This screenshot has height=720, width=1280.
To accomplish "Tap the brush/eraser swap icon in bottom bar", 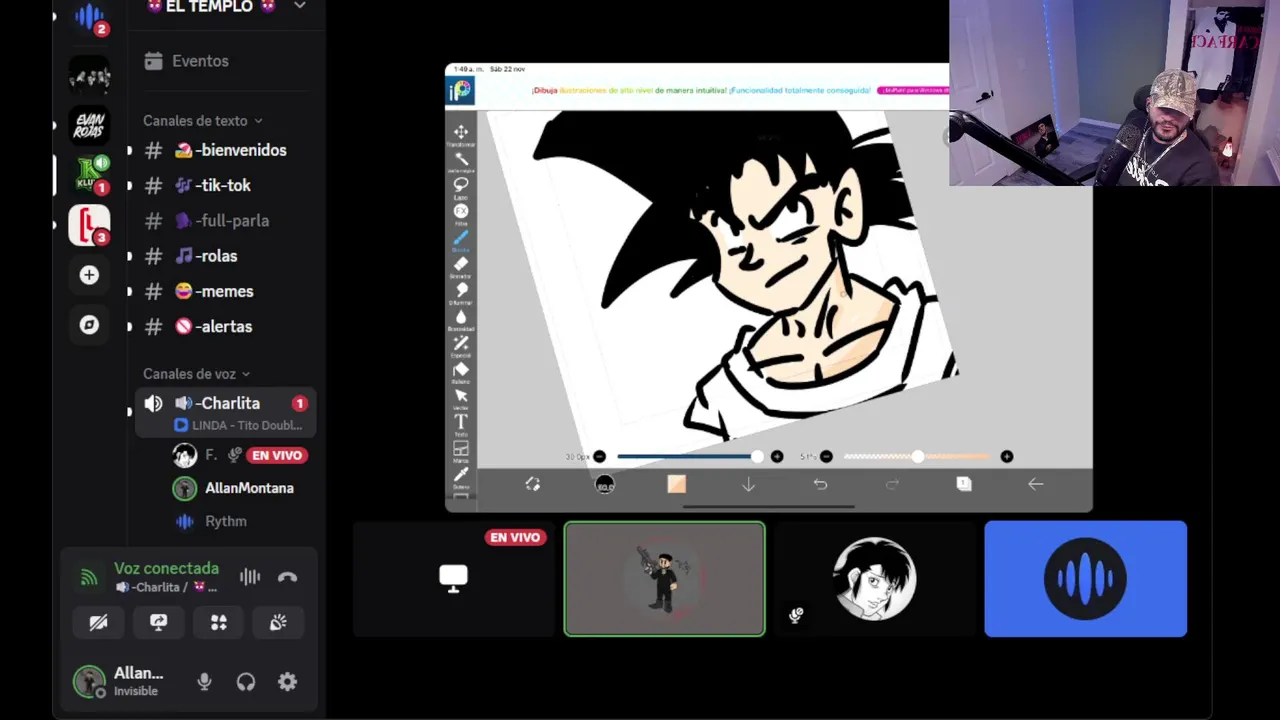I will (x=533, y=484).
